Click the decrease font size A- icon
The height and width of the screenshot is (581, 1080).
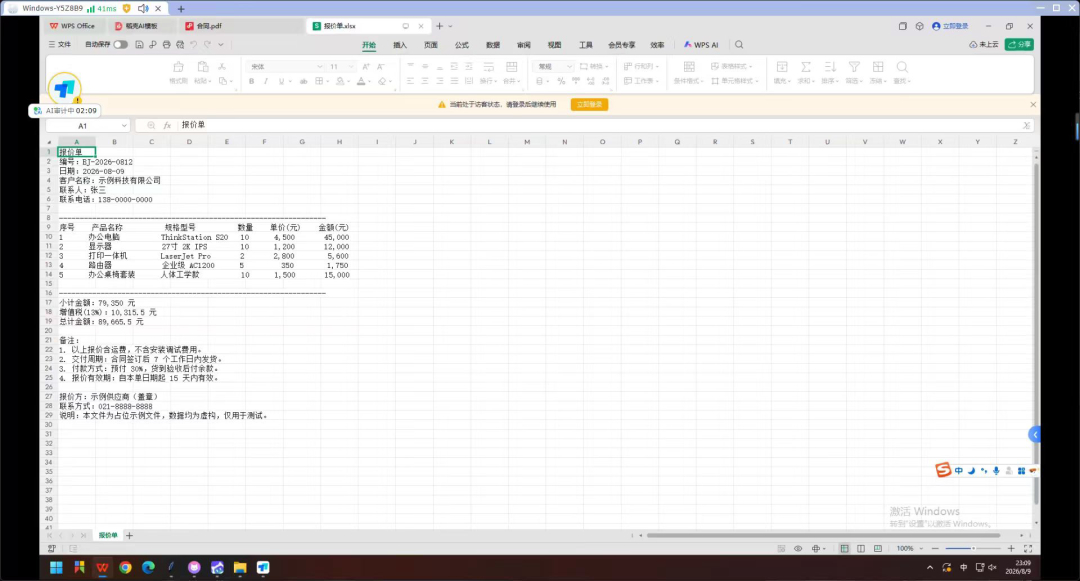381,67
